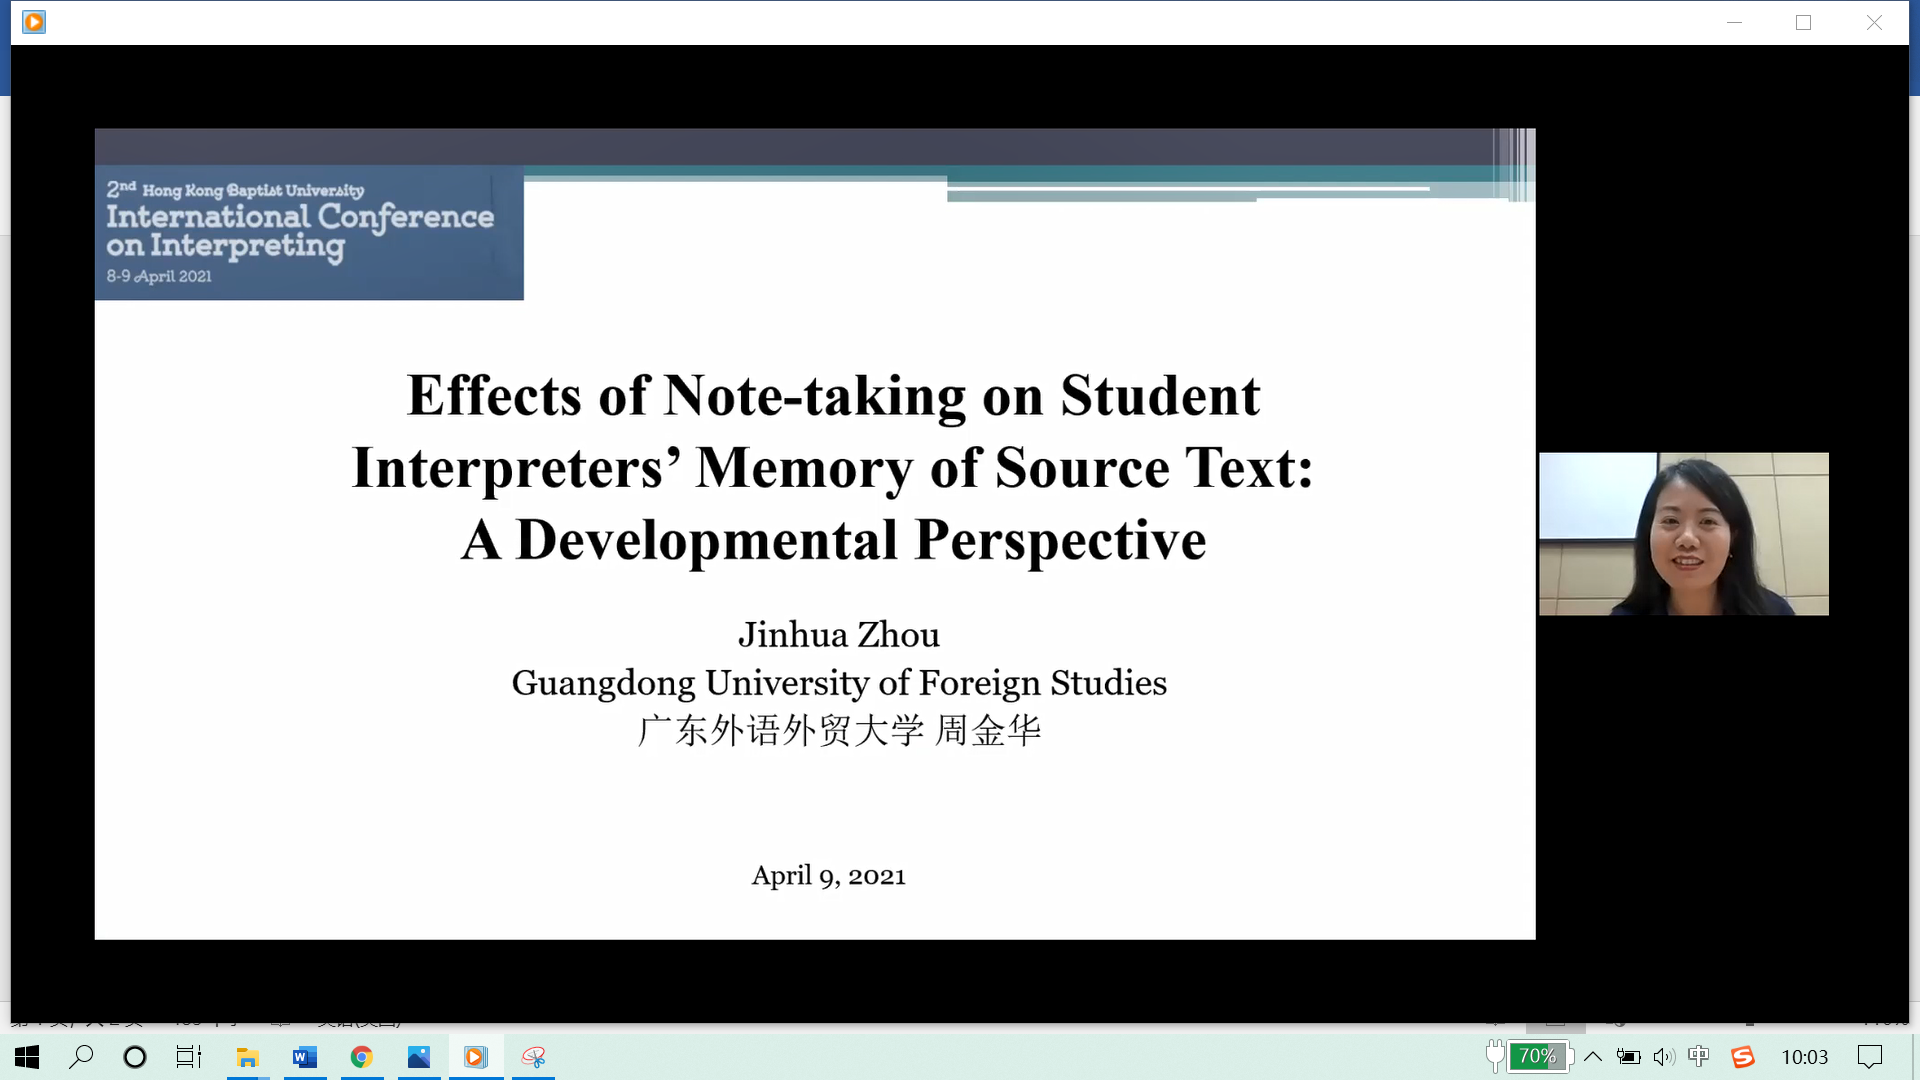Expand hidden system tray icons chevron

(1593, 1057)
